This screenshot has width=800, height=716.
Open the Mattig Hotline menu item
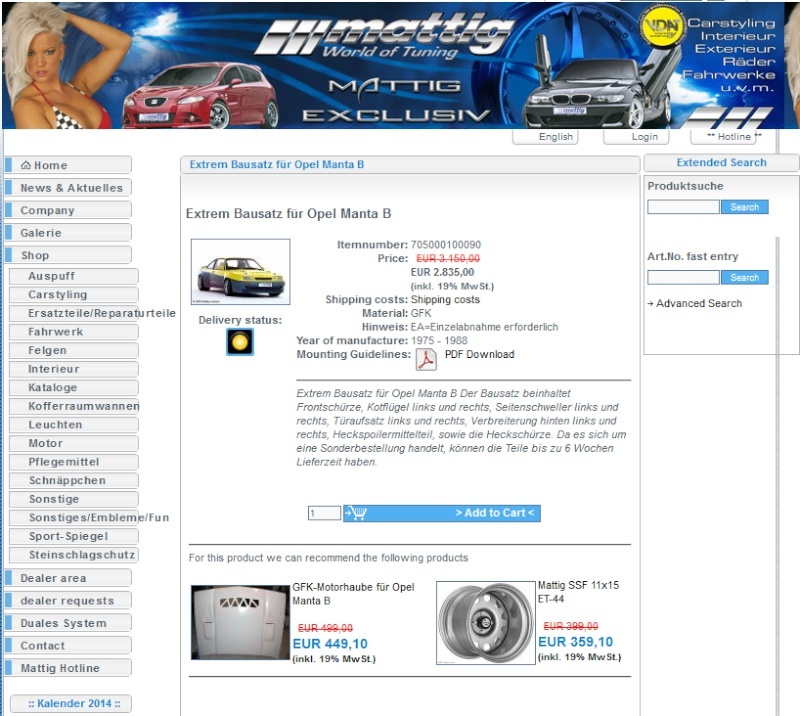pyautogui.click(x=68, y=668)
